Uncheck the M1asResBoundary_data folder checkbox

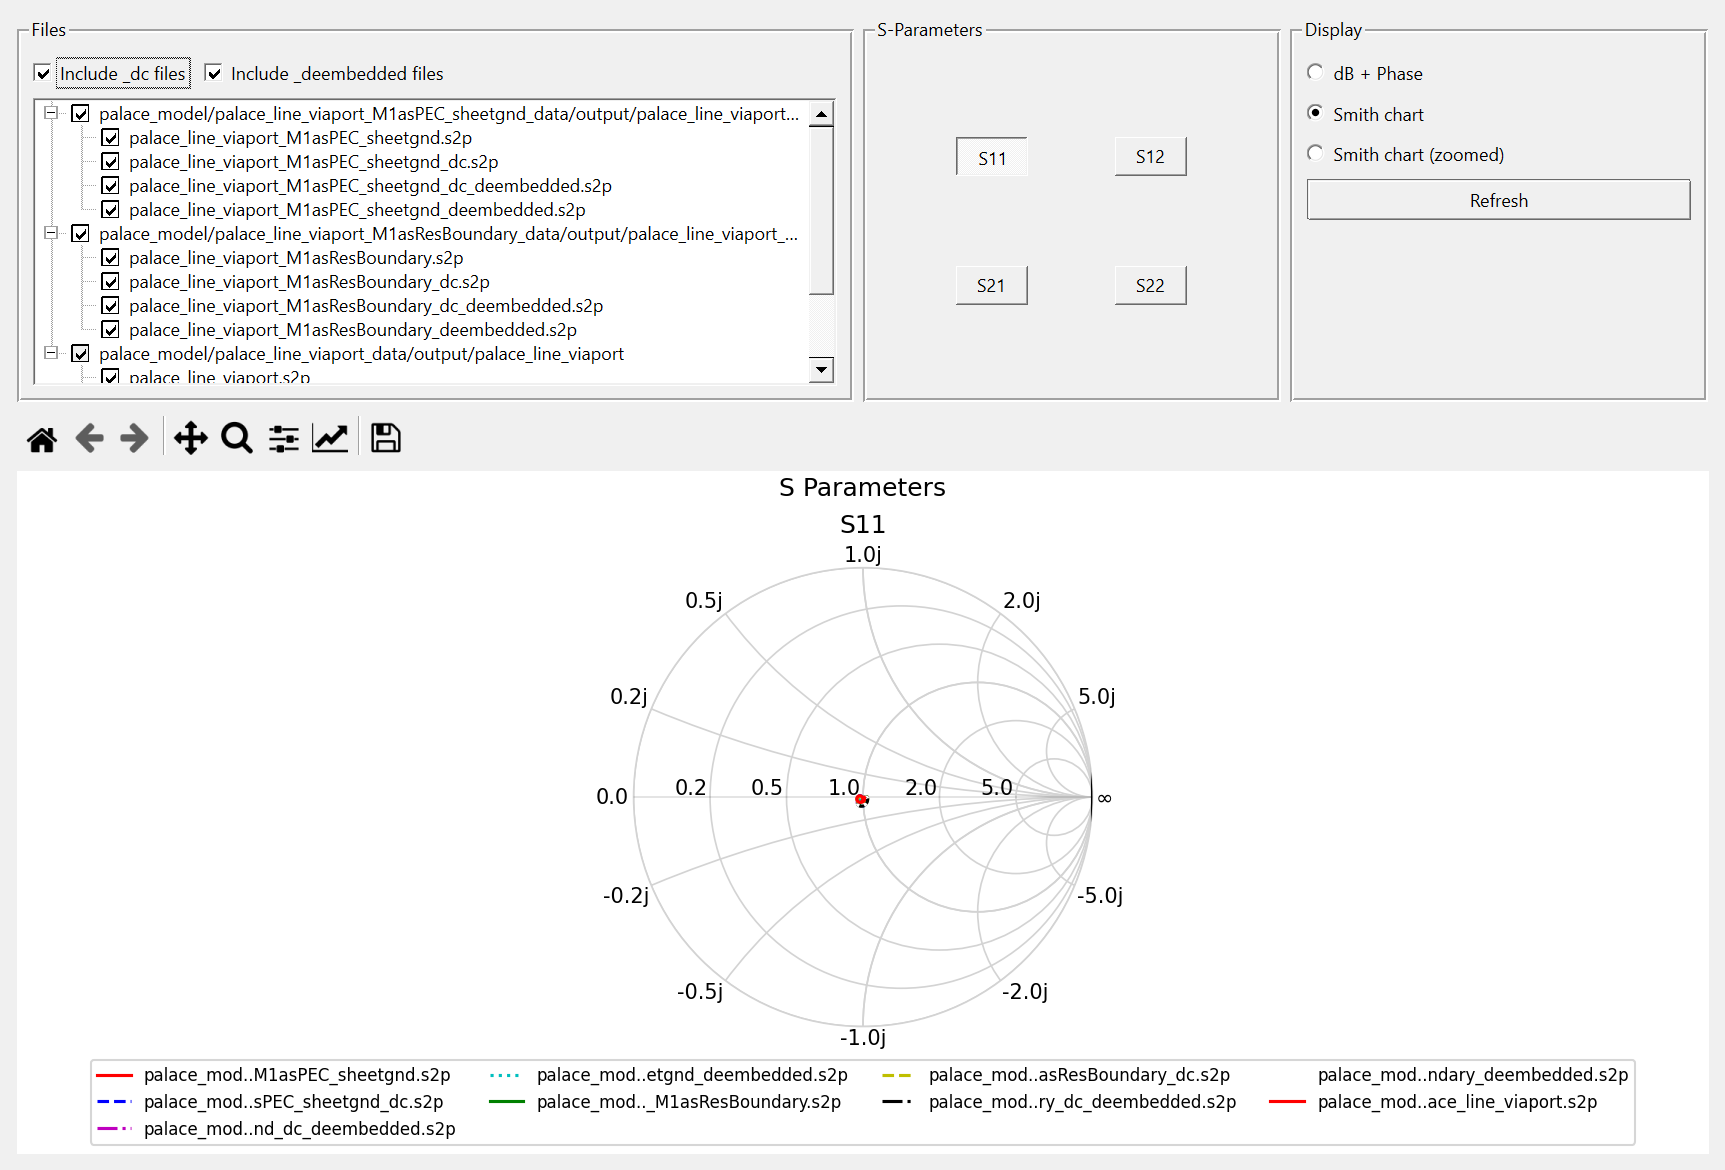(x=81, y=234)
